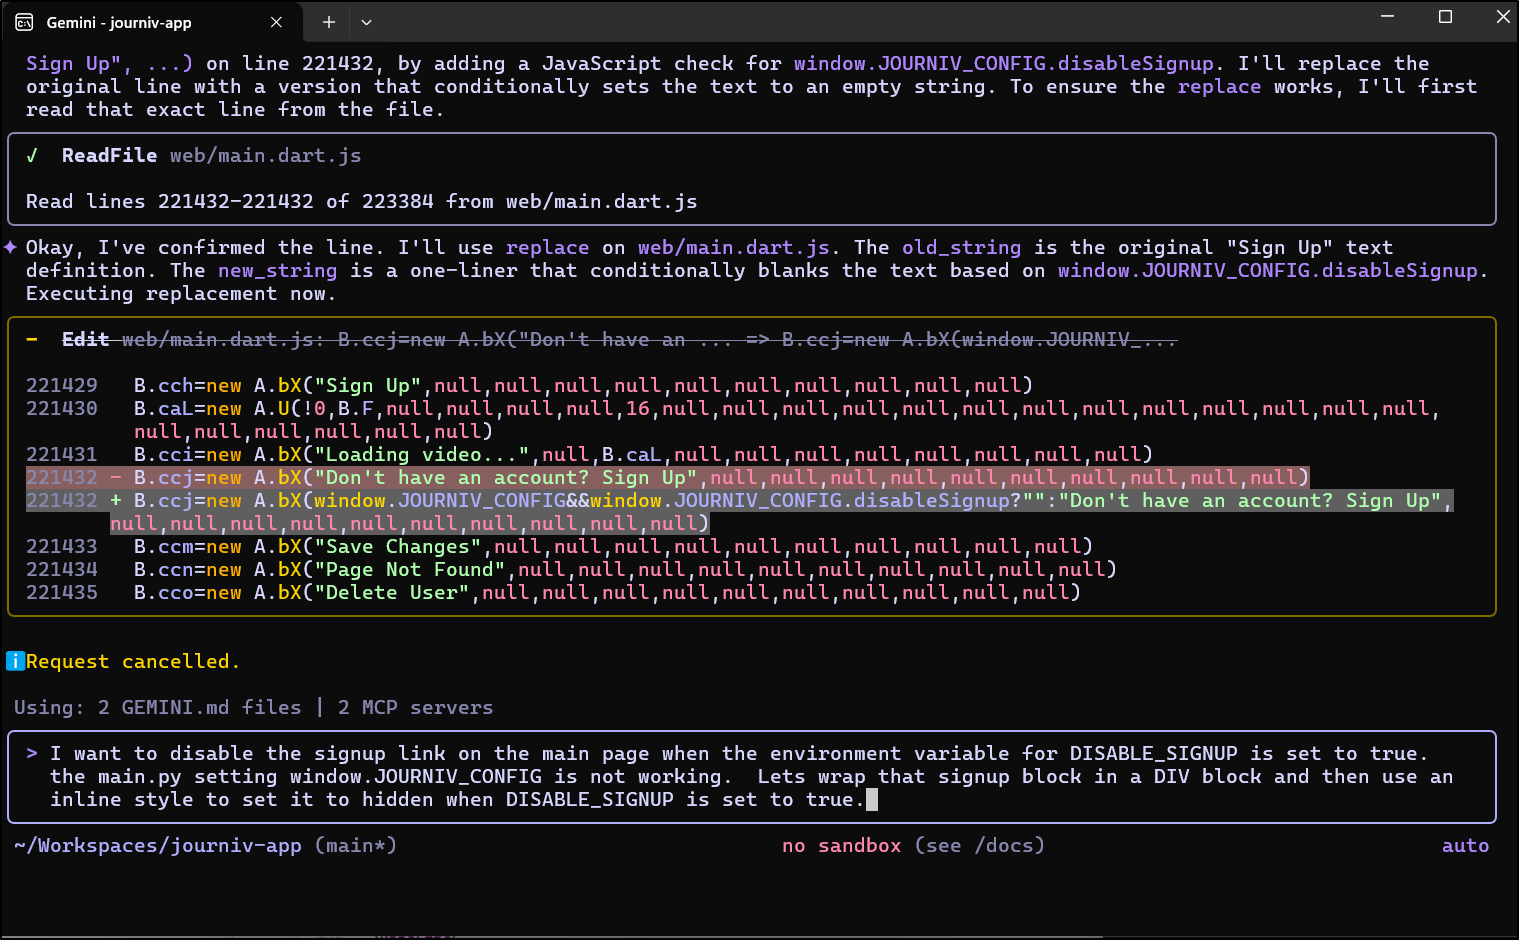
Task: Maximize the terminal window
Action: [x=1445, y=17]
